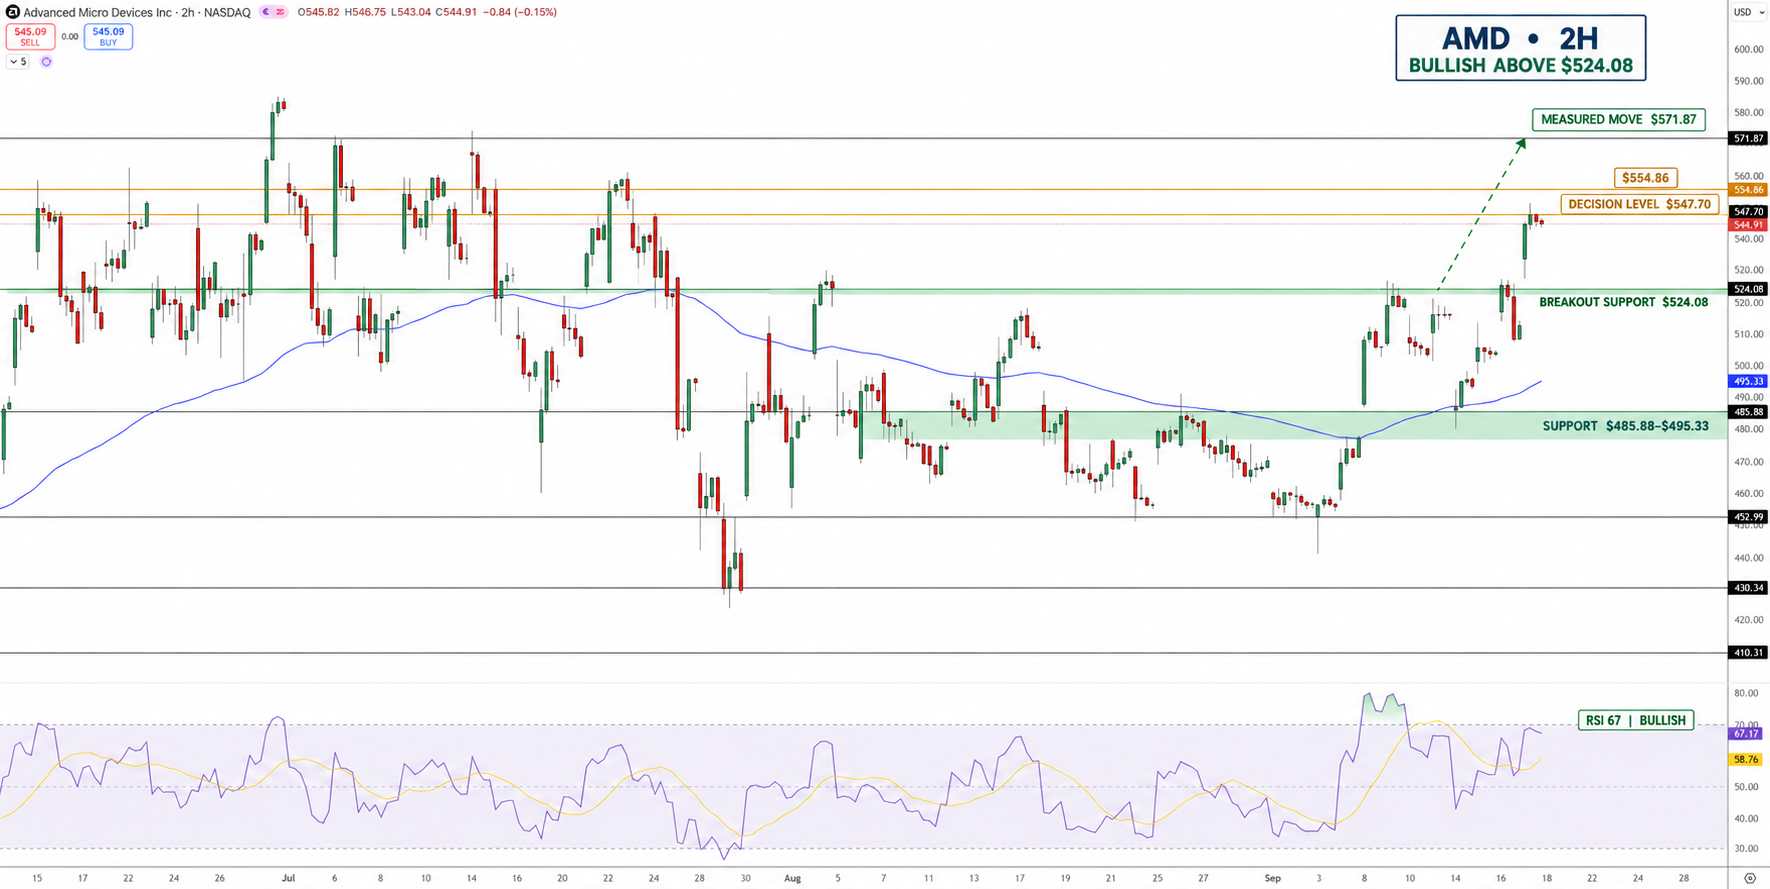The height and width of the screenshot is (889, 1770).
Task: Select the 485.88 price axis label
Action: tap(1748, 412)
